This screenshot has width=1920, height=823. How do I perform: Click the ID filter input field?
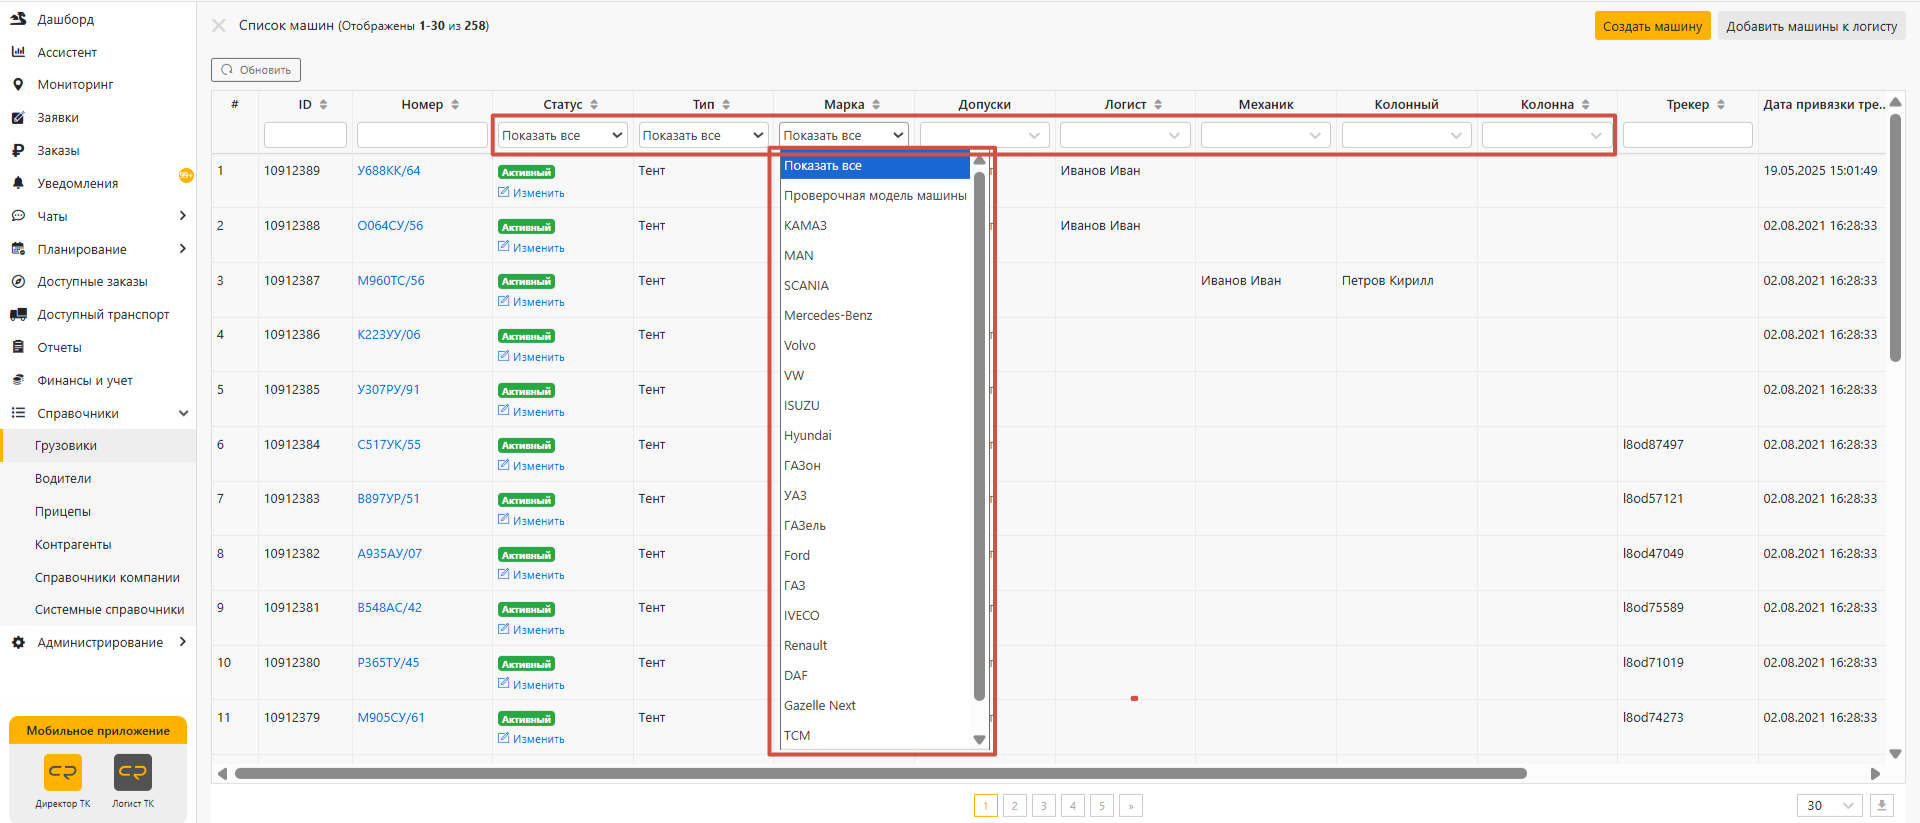305,135
